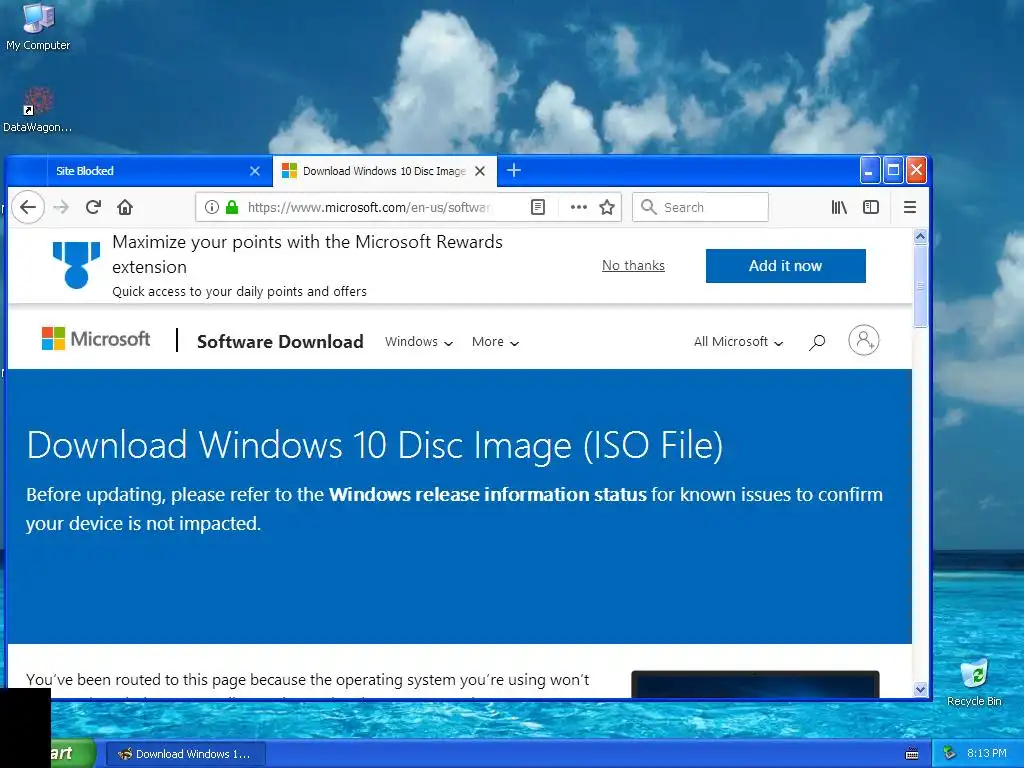Open the Software Download link
Screen dimensions: 1024x768
coord(280,342)
